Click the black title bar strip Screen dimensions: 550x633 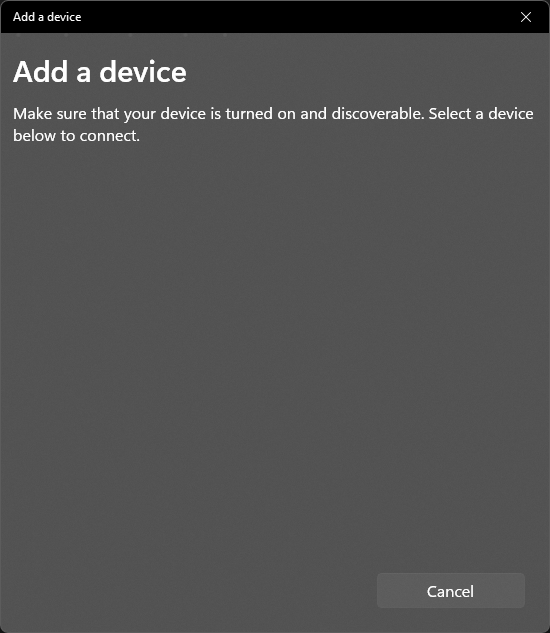click(x=275, y=17)
